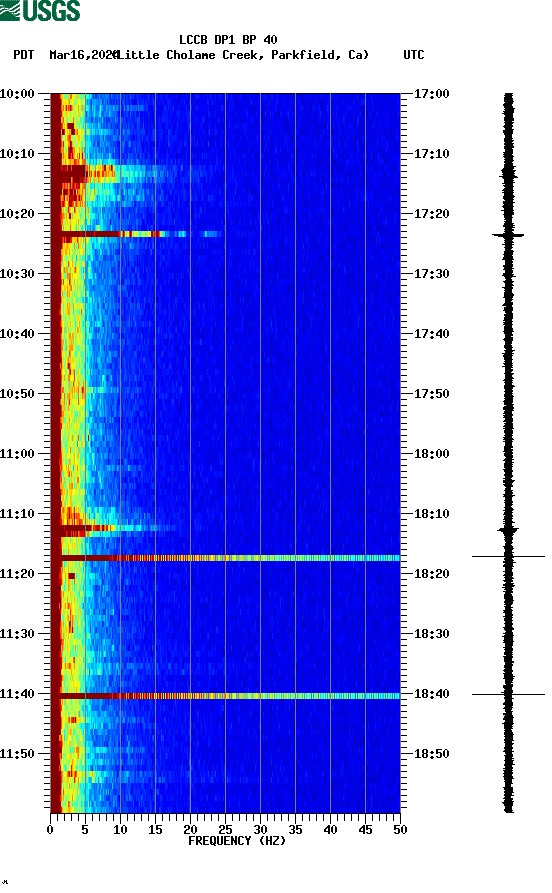Click the '10:40' PDT time label
This screenshot has width=552, height=893.
tap(18, 334)
